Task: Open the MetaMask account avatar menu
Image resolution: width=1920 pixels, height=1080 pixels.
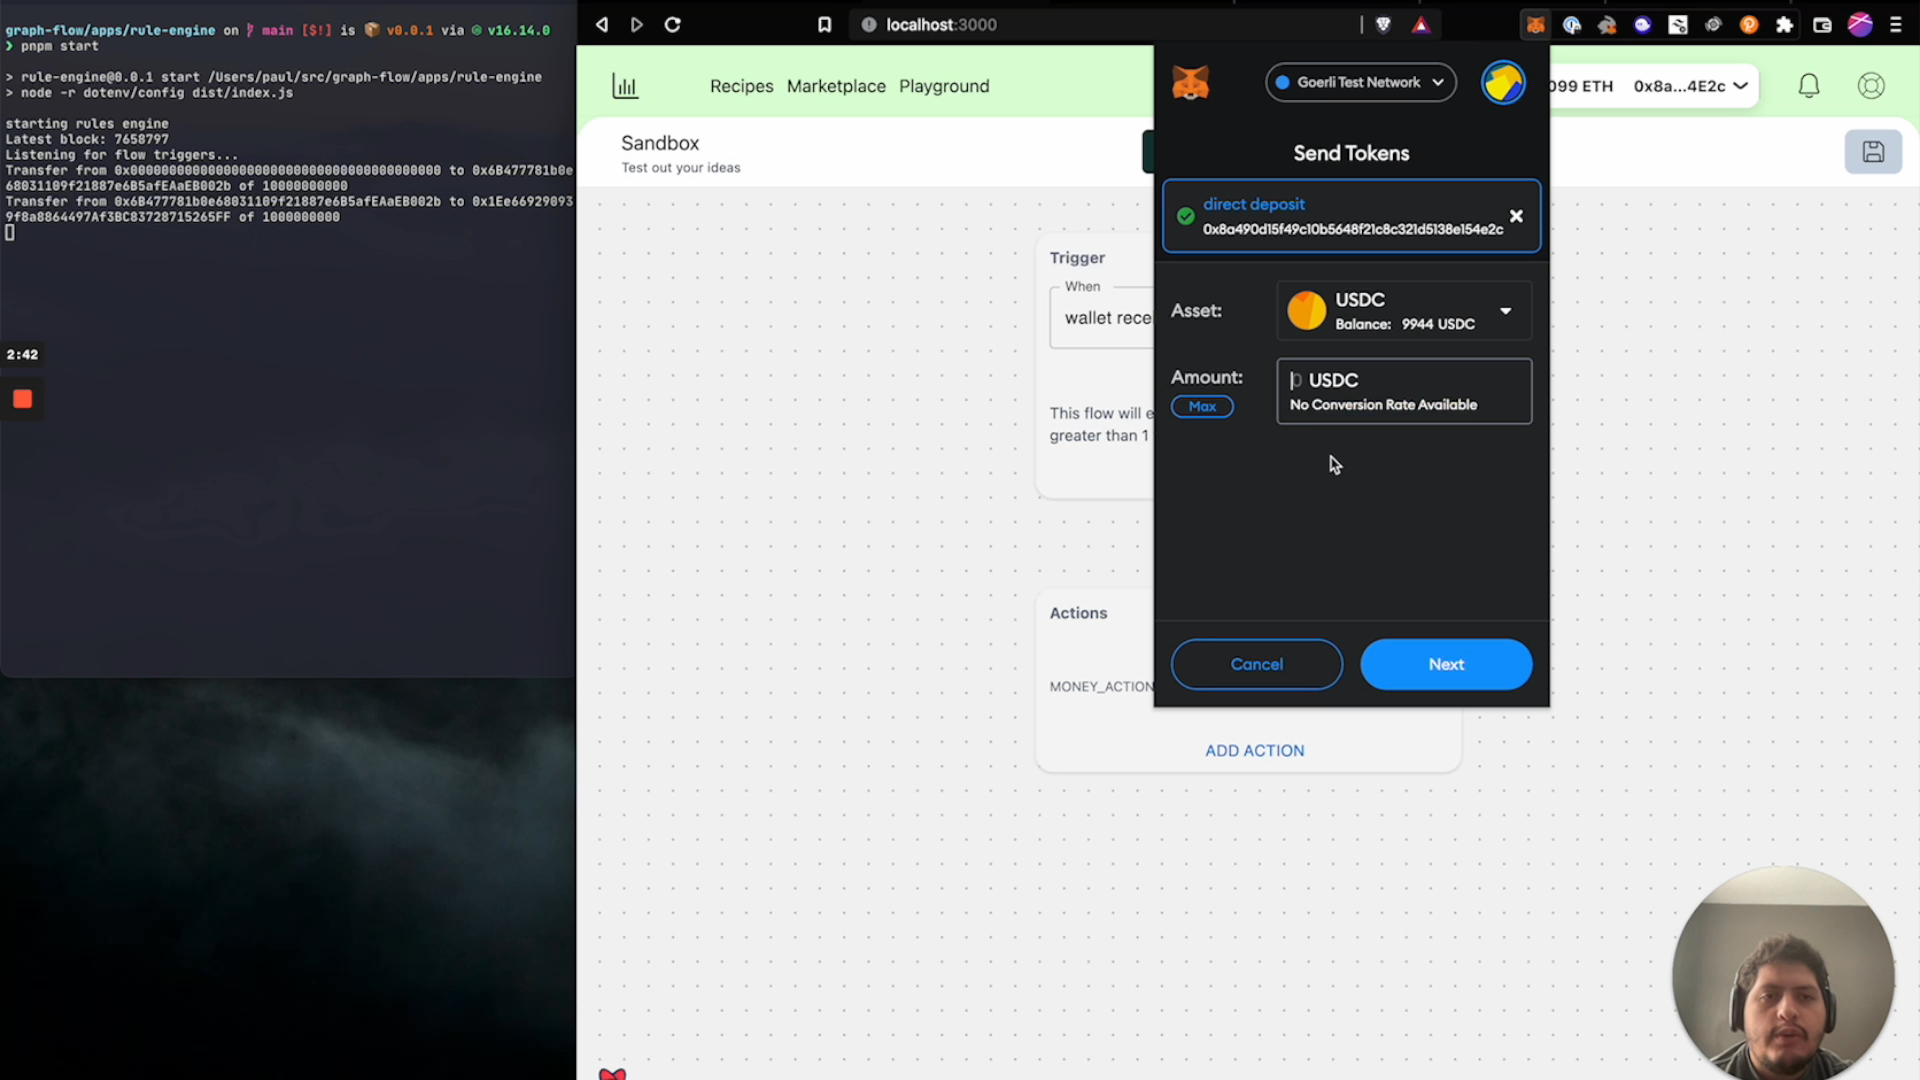Action: (x=1503, y=82)
